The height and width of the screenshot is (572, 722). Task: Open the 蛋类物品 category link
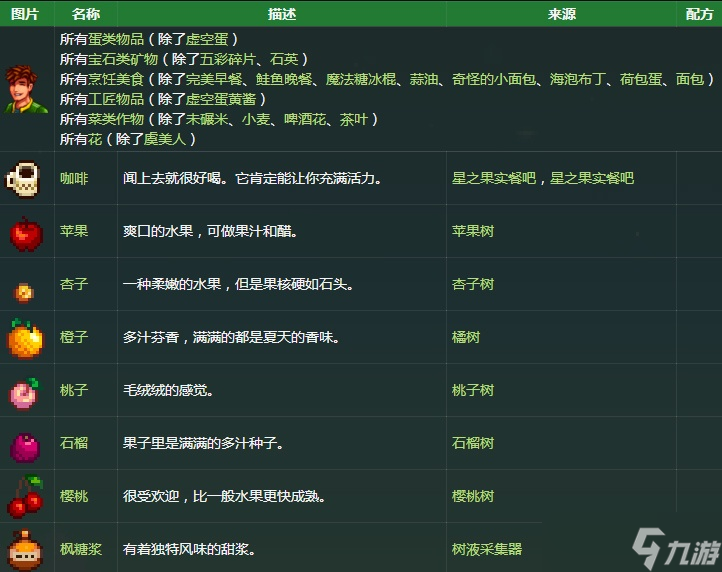tap(116, 39)
